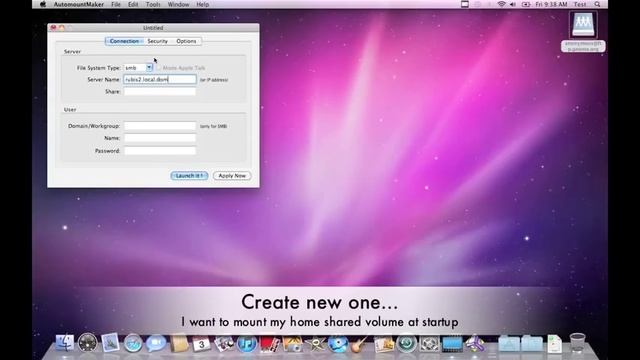Open the Finder icon in the Dock
The width and height of the screenshot is (640, 360).
[x=65, y=343]
